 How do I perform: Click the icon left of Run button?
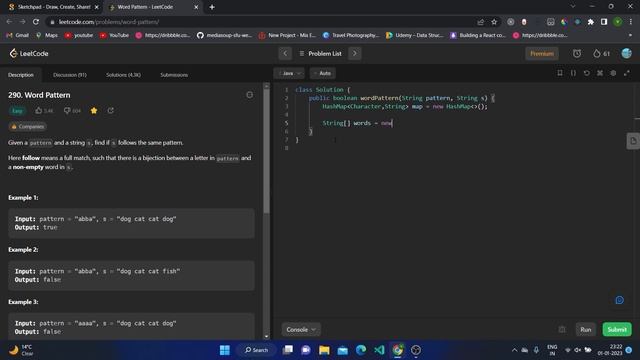(x=562, y=329)
